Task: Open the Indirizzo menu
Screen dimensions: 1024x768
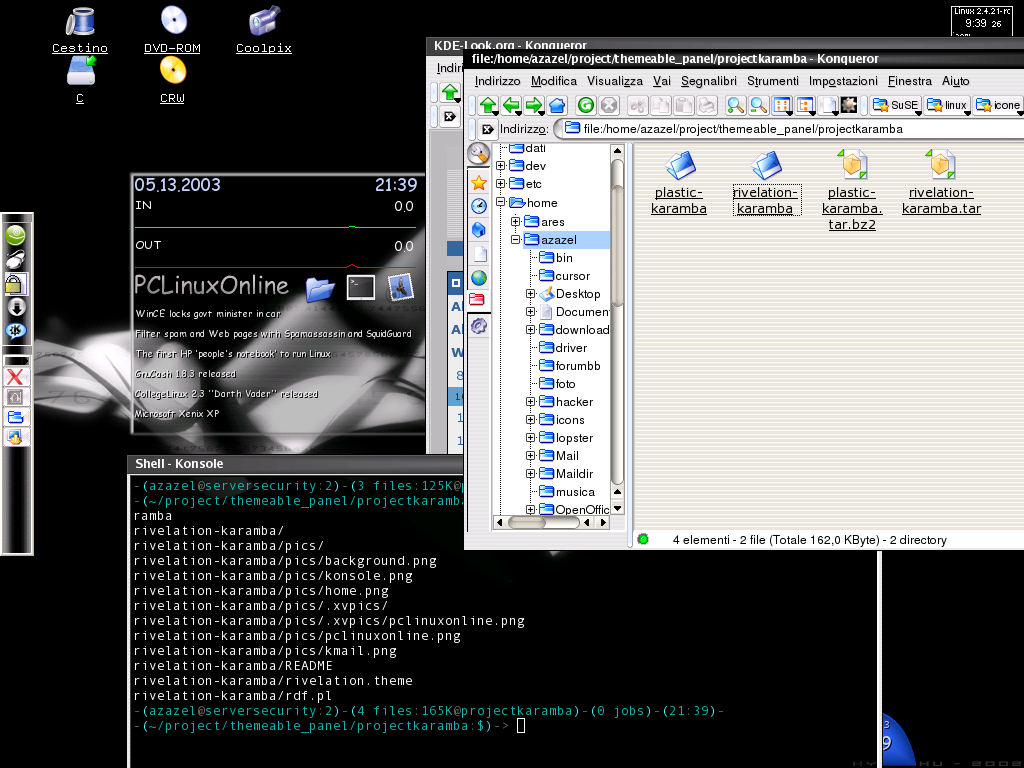Action: (x=497, y=81)
